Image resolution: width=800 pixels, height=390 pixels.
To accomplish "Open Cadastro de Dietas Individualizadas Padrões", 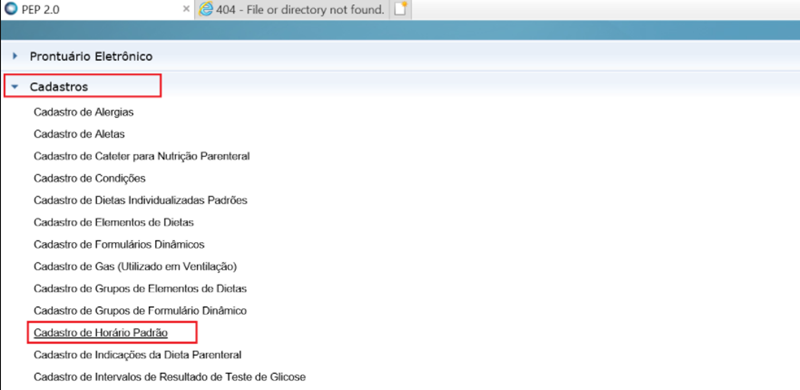I will tap(140, 200).
